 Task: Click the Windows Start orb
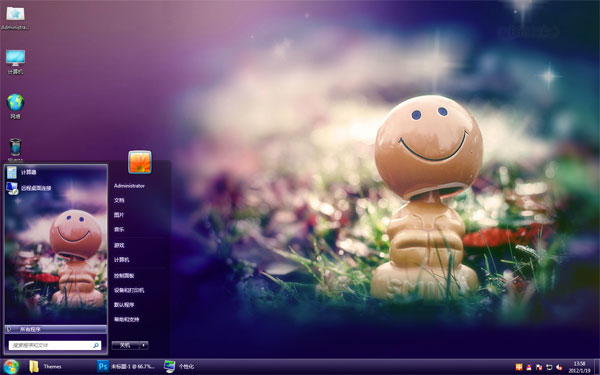(11, 367)
